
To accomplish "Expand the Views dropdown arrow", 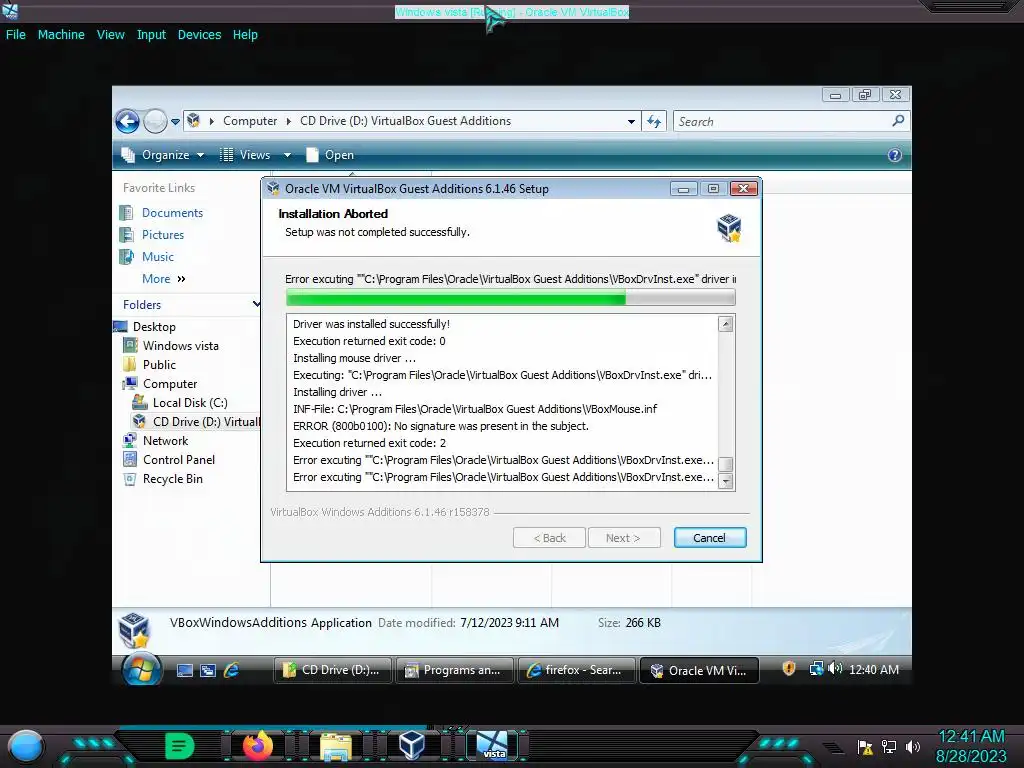I will click(x=287, y=155).
